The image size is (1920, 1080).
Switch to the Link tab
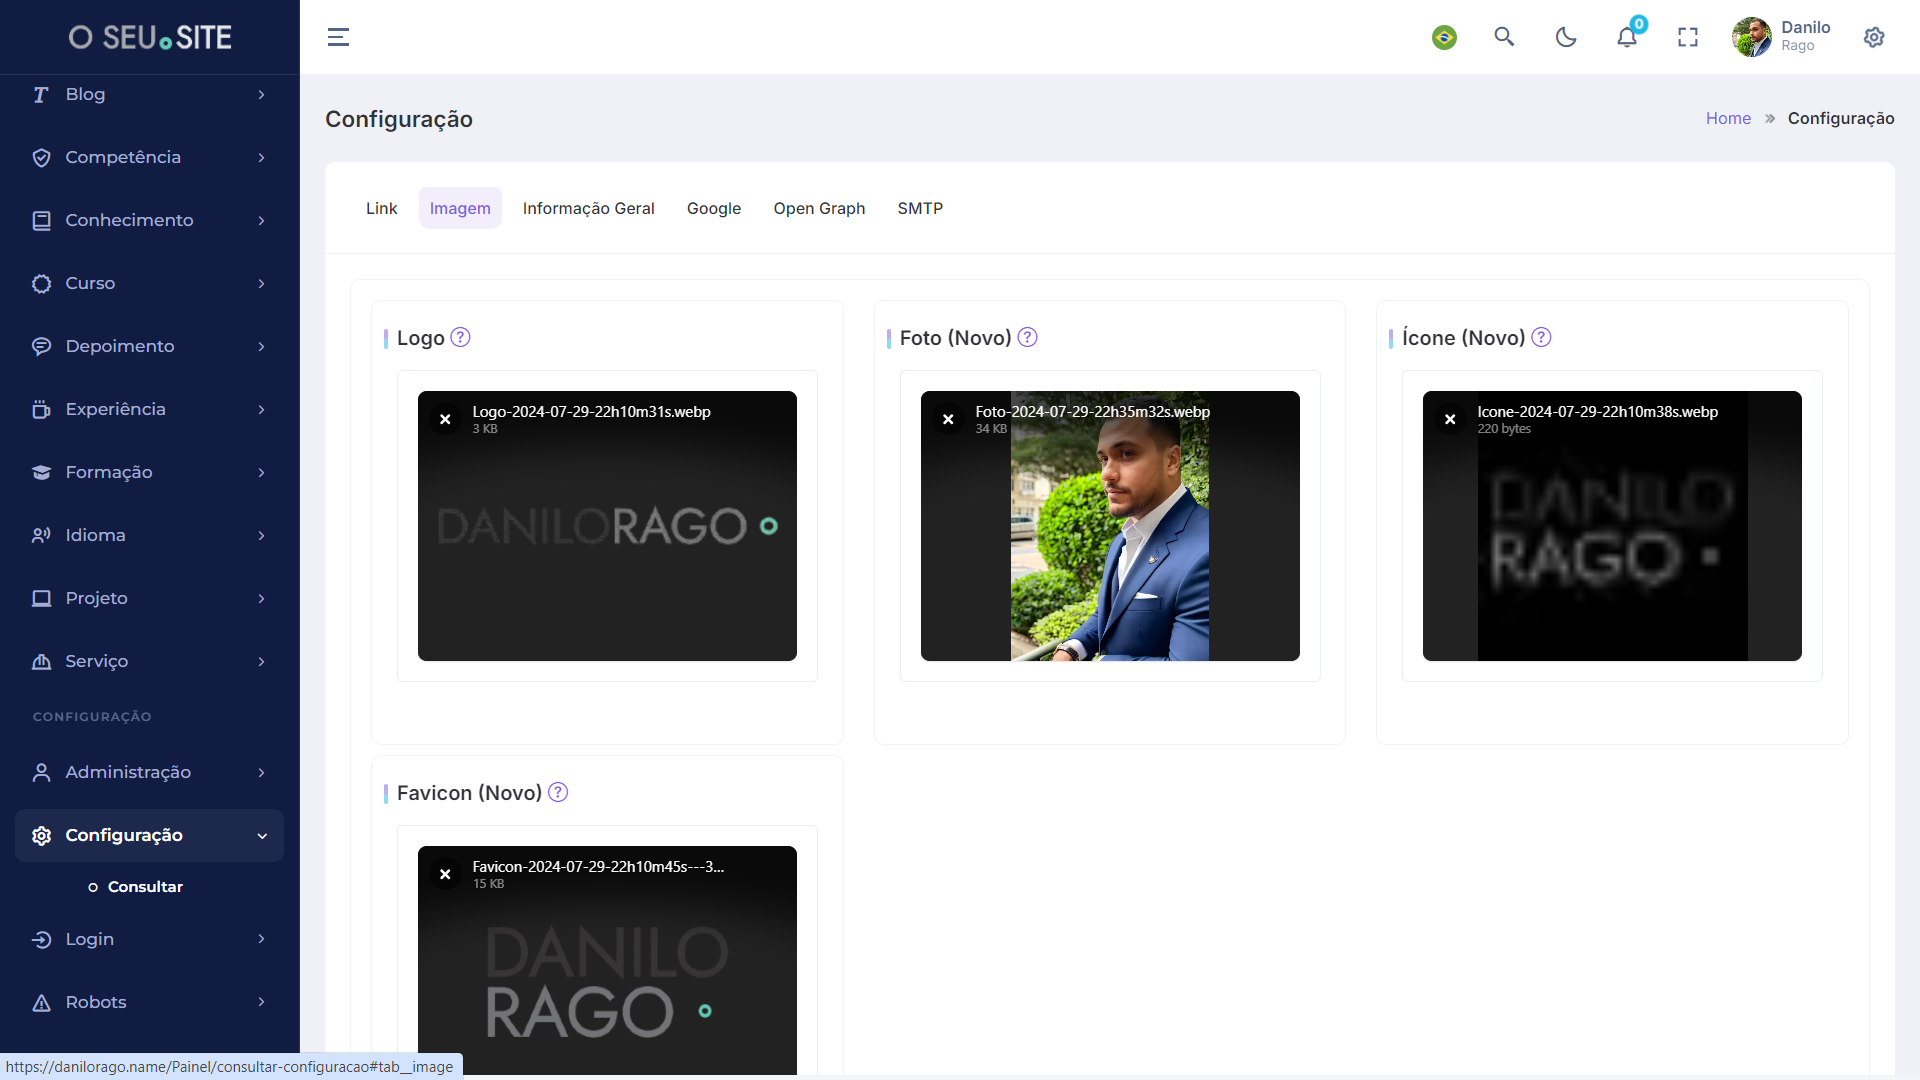(x=381, y=208)
